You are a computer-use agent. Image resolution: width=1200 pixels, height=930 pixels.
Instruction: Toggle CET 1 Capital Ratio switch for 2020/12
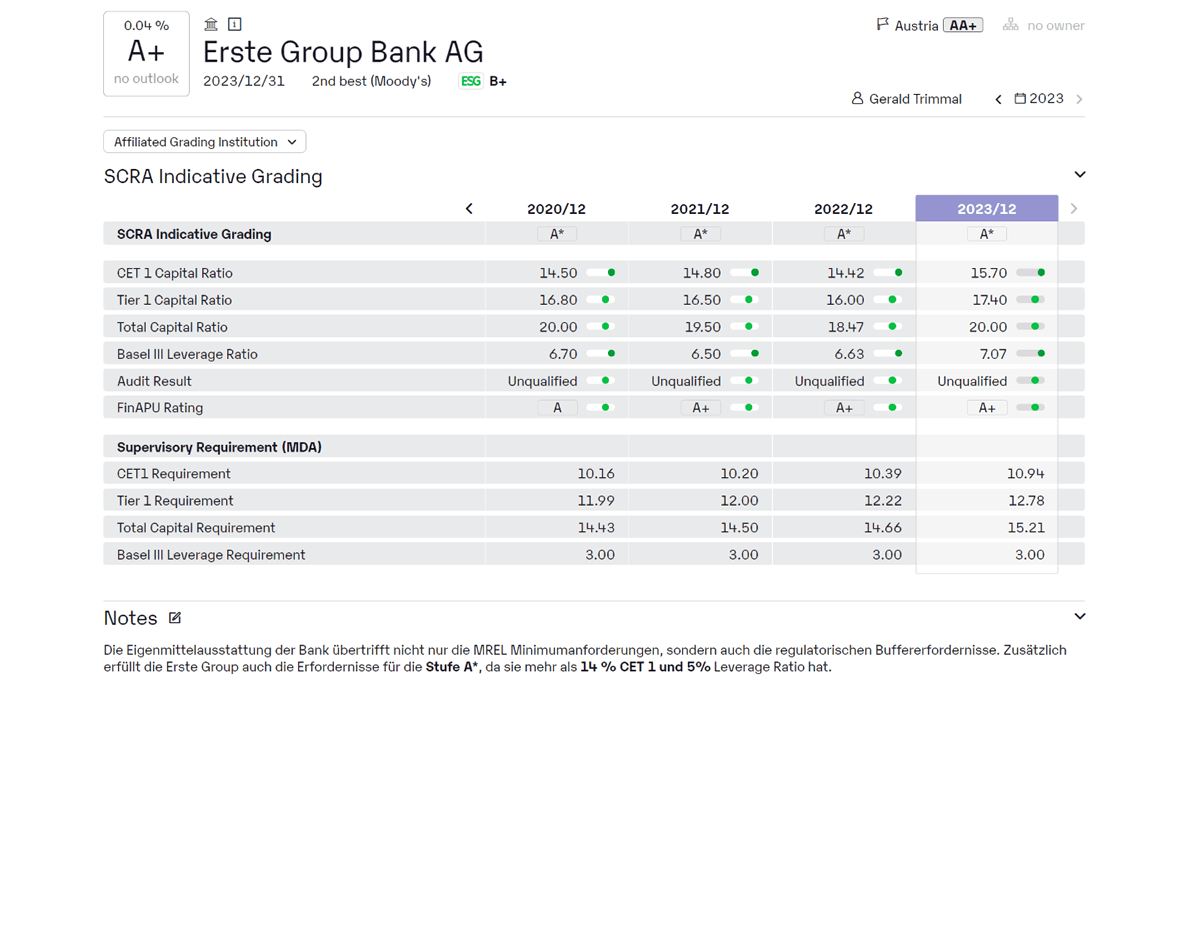[601, 273]
